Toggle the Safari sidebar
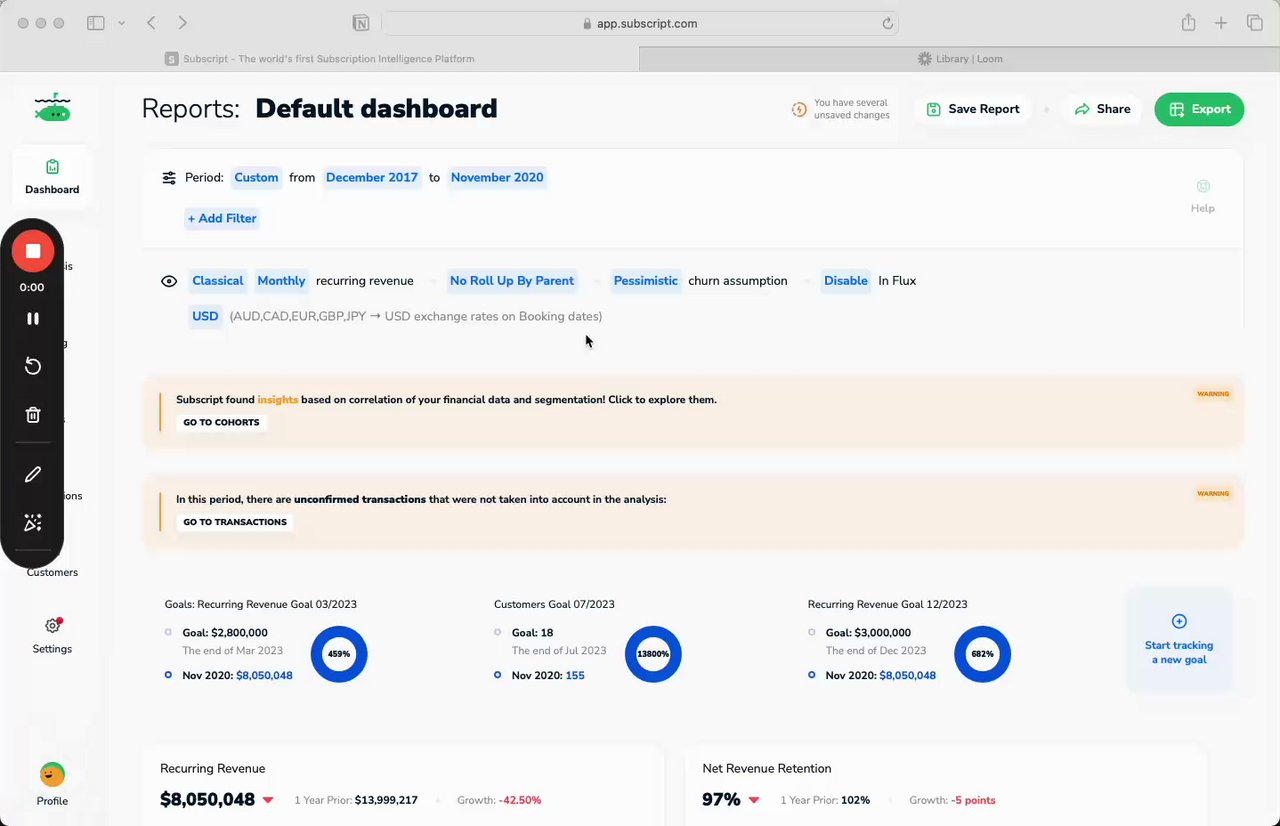The width and height of the screenshot is (1280, 826). coord(96,23)
